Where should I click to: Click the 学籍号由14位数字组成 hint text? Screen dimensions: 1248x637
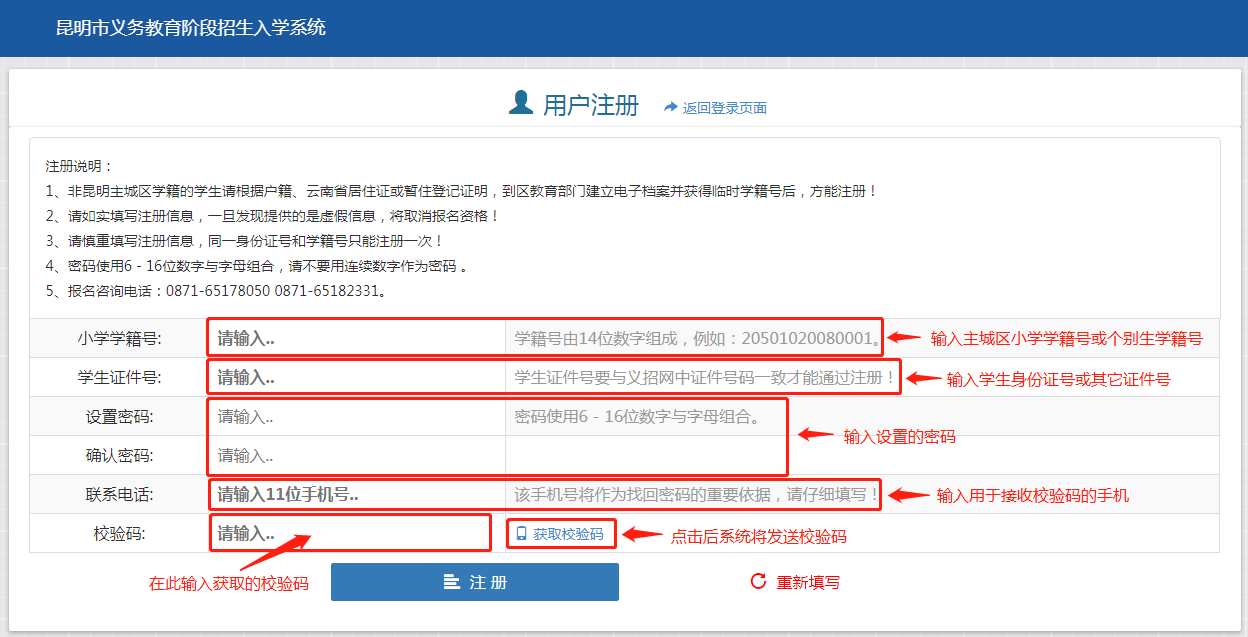697,338
